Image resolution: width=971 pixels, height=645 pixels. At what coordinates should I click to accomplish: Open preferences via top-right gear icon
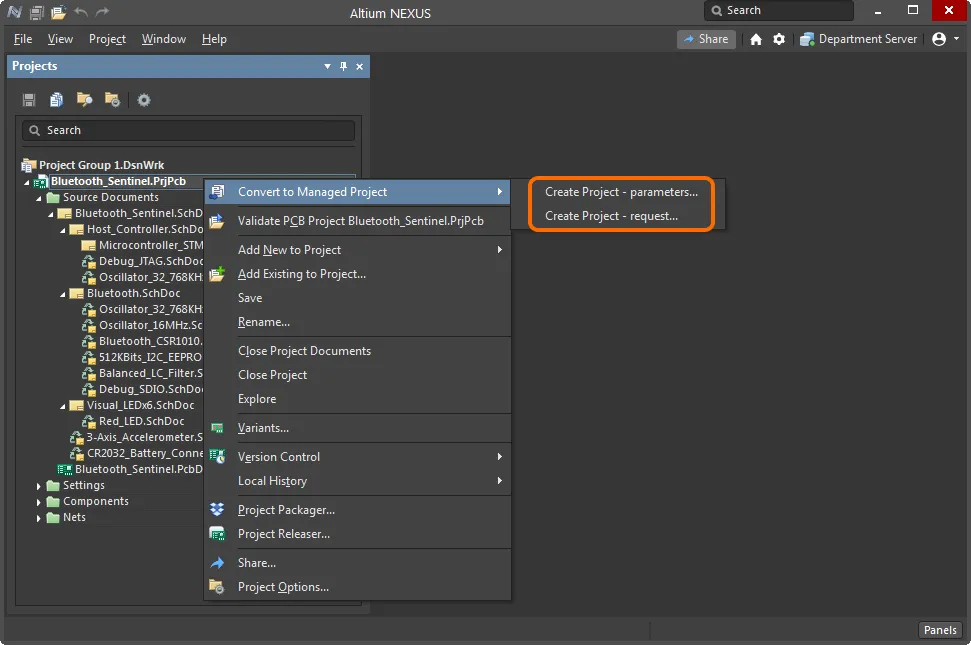click(779, 39)
